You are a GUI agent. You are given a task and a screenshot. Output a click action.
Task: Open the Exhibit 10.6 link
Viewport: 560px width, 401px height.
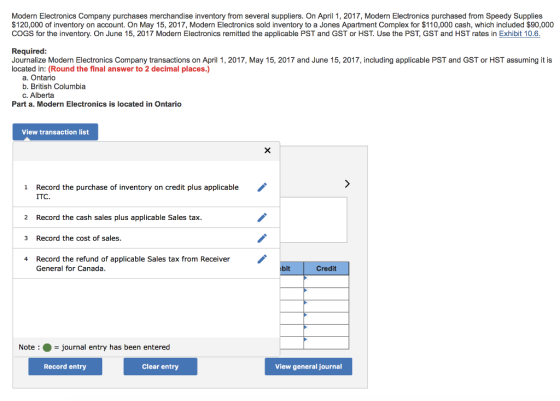point(519,34)
